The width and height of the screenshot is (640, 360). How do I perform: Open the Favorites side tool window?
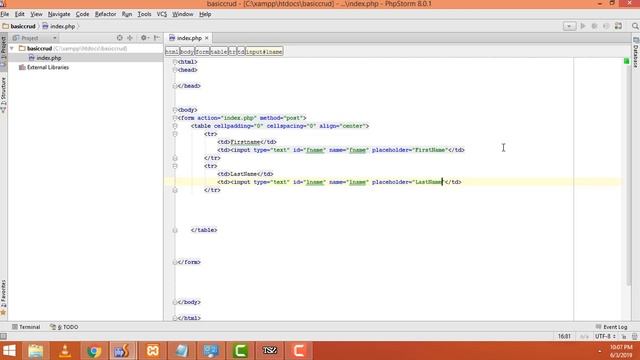(x=4, y=297)
